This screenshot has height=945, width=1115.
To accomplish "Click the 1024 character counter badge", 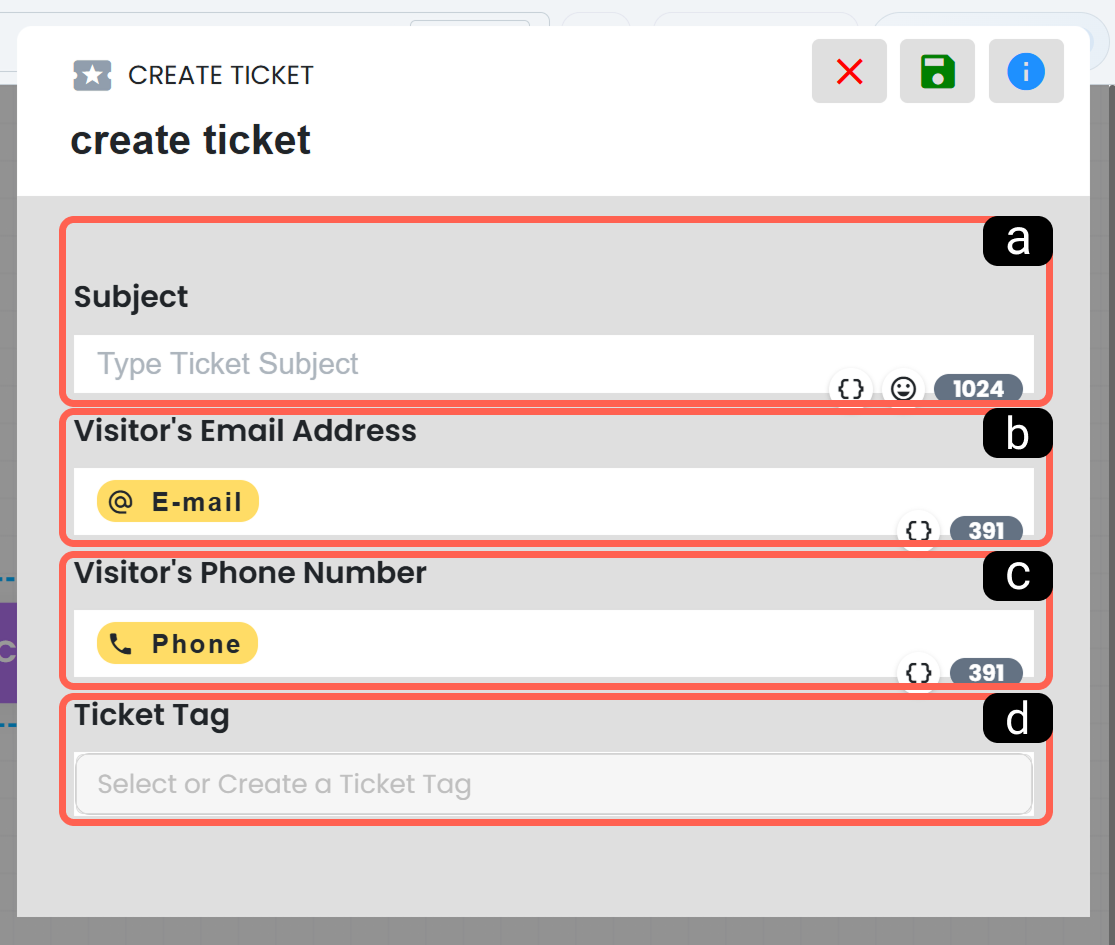I will 978,389.
